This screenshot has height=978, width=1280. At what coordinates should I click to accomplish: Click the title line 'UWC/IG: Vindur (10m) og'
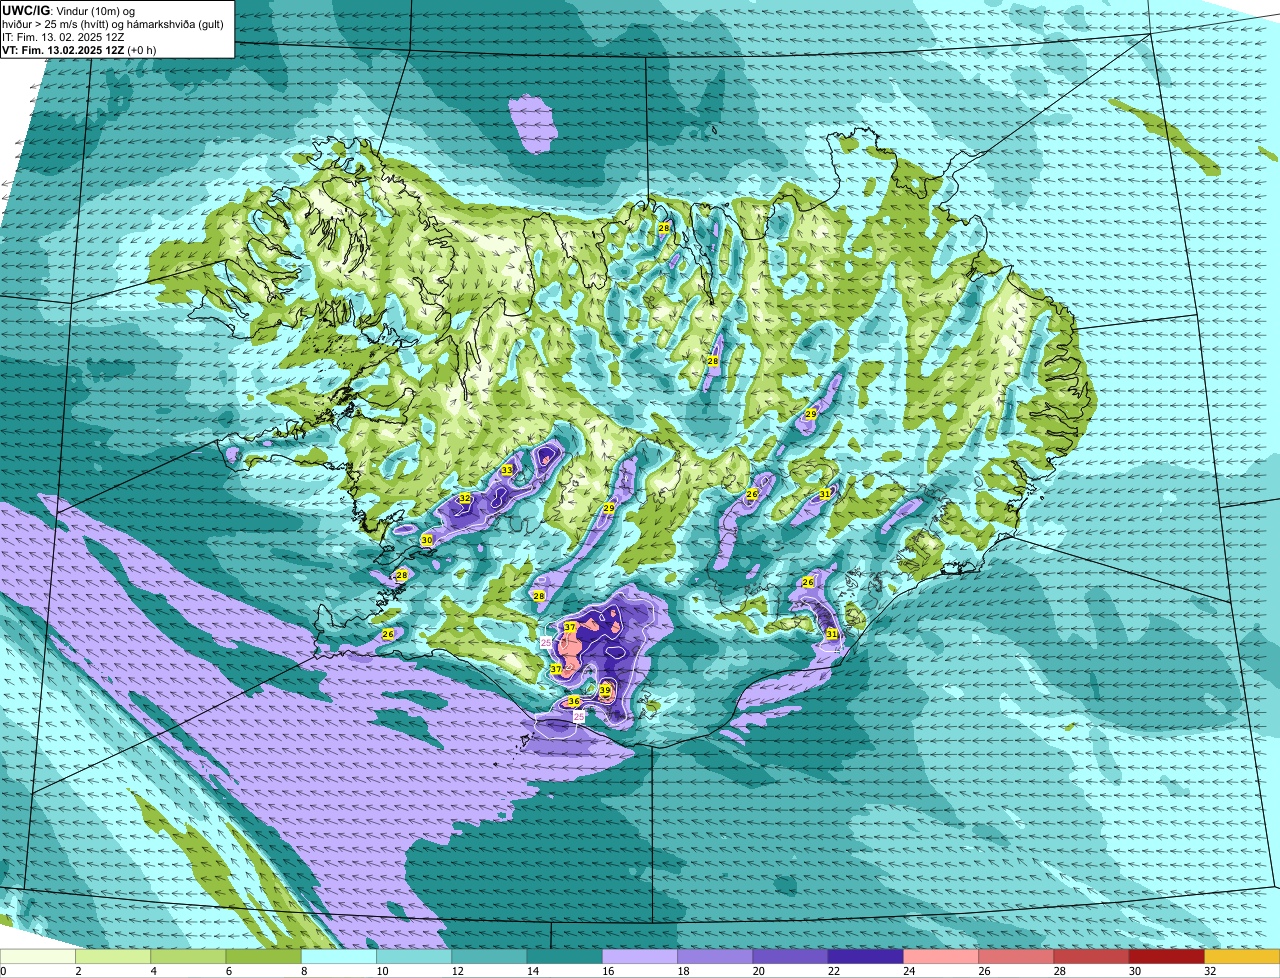point(69,11)
